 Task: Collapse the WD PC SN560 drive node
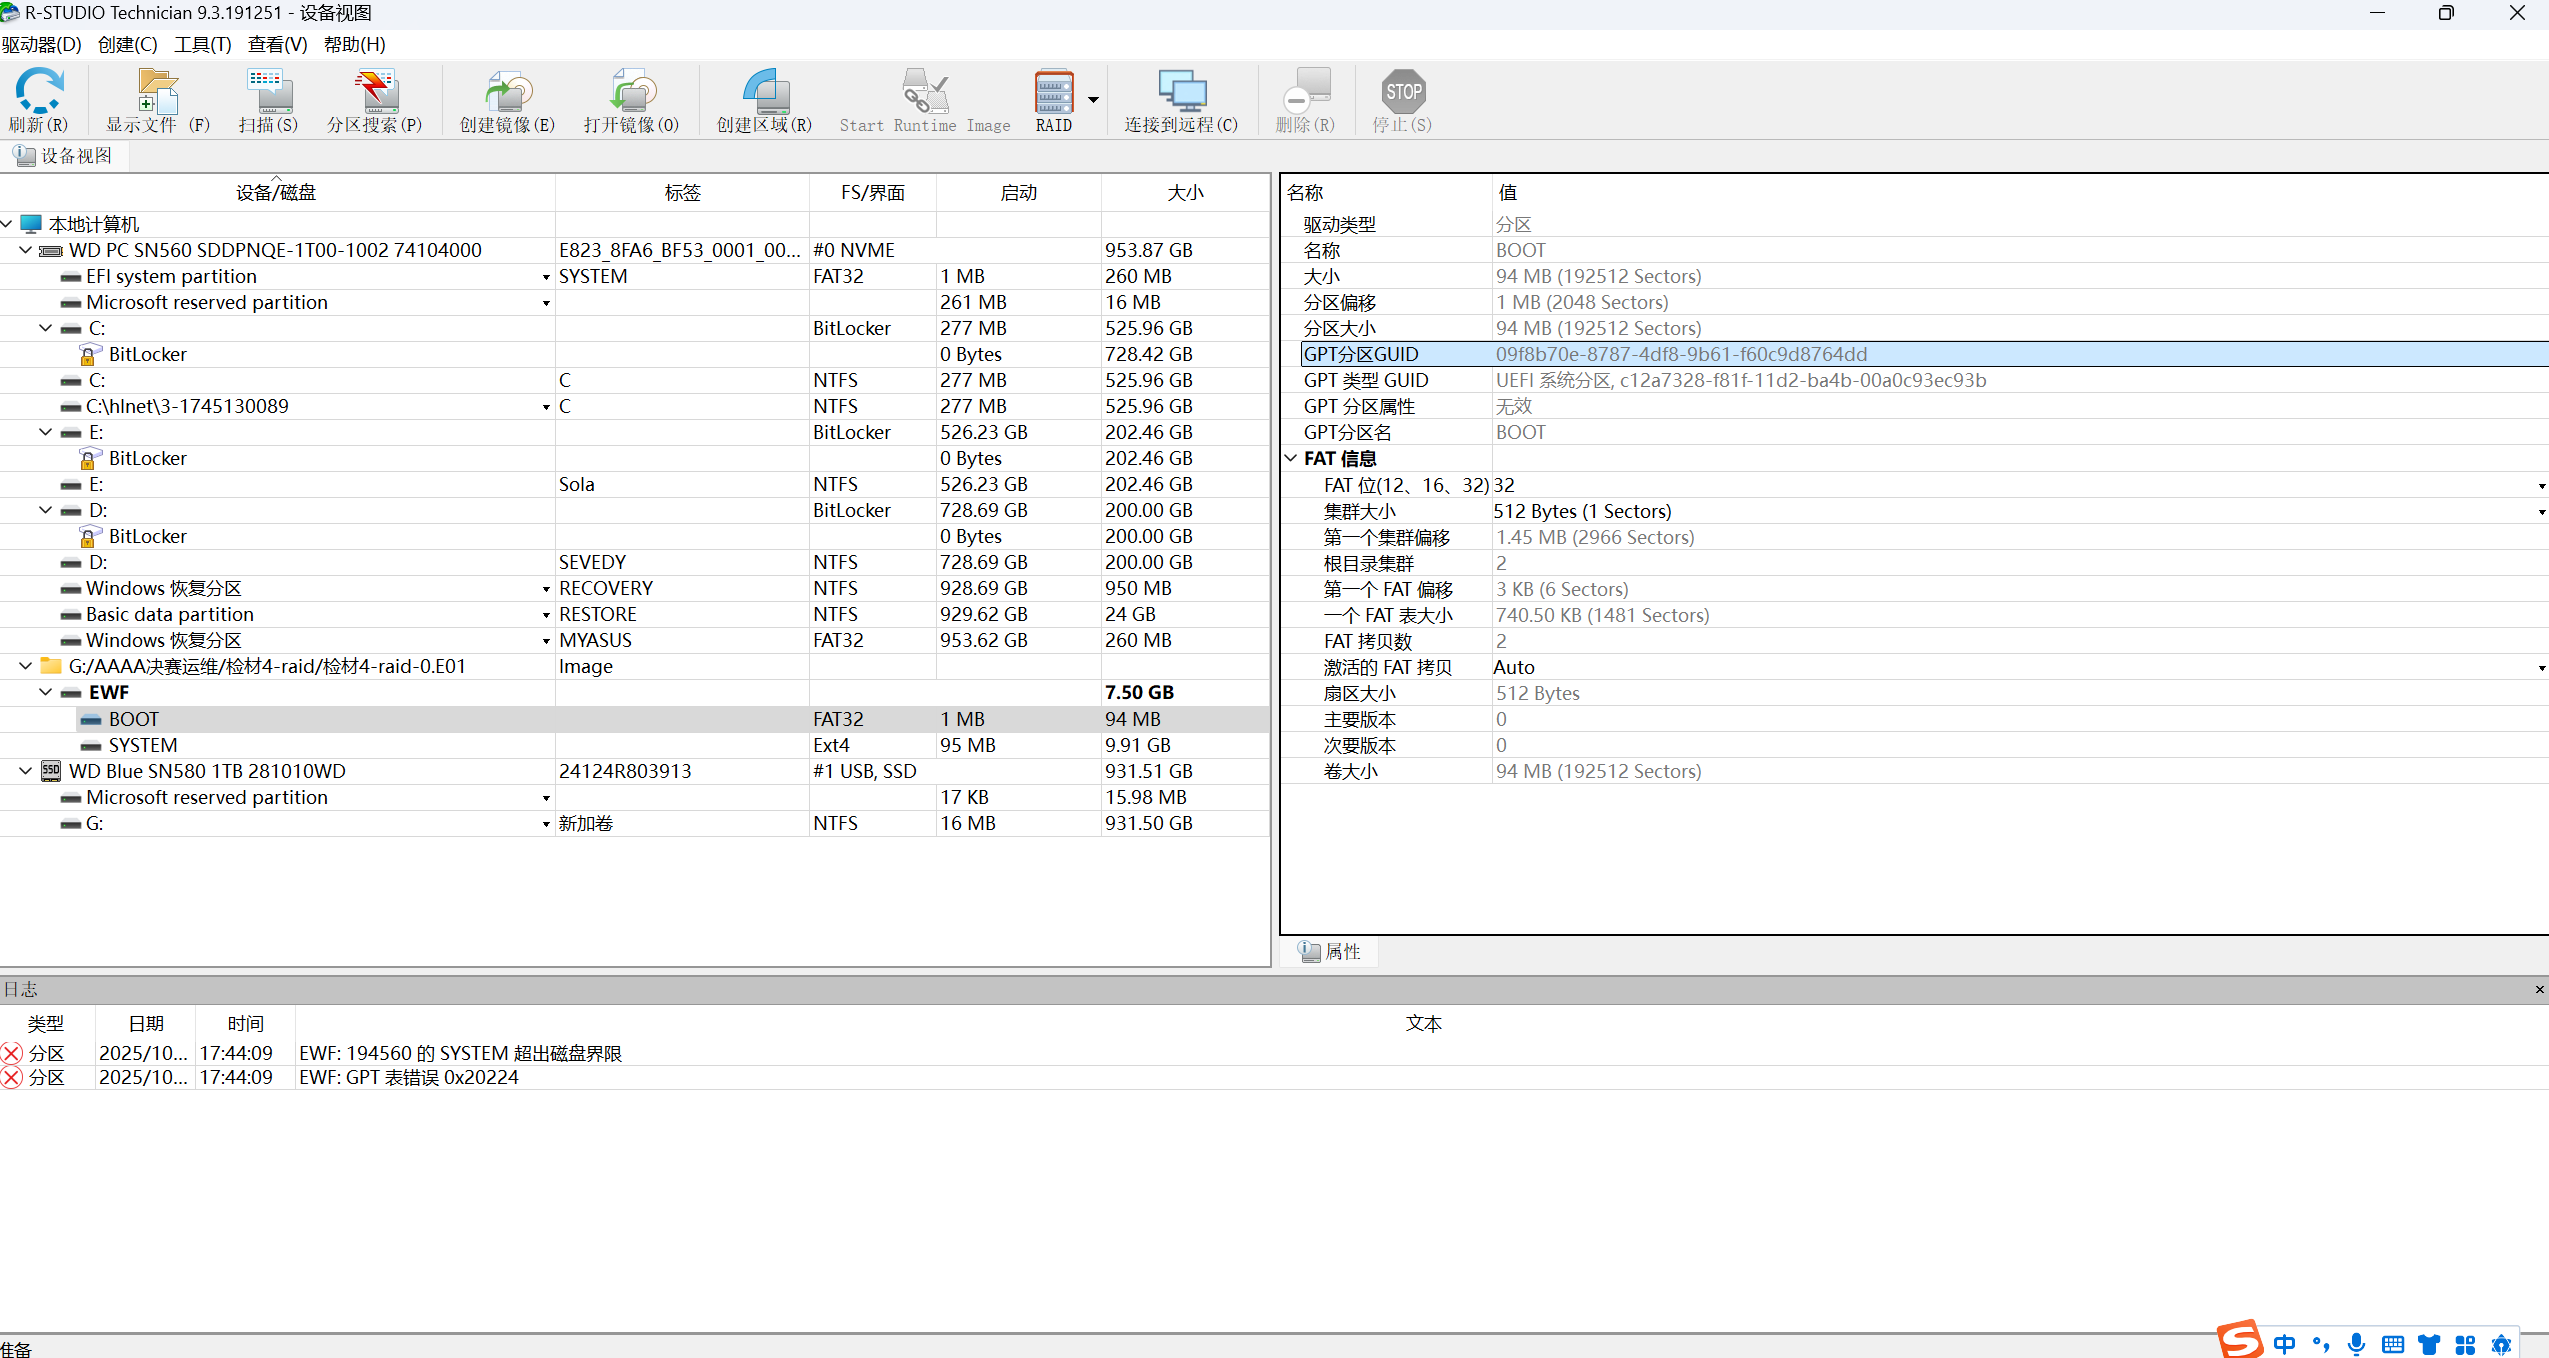(26, 250)
